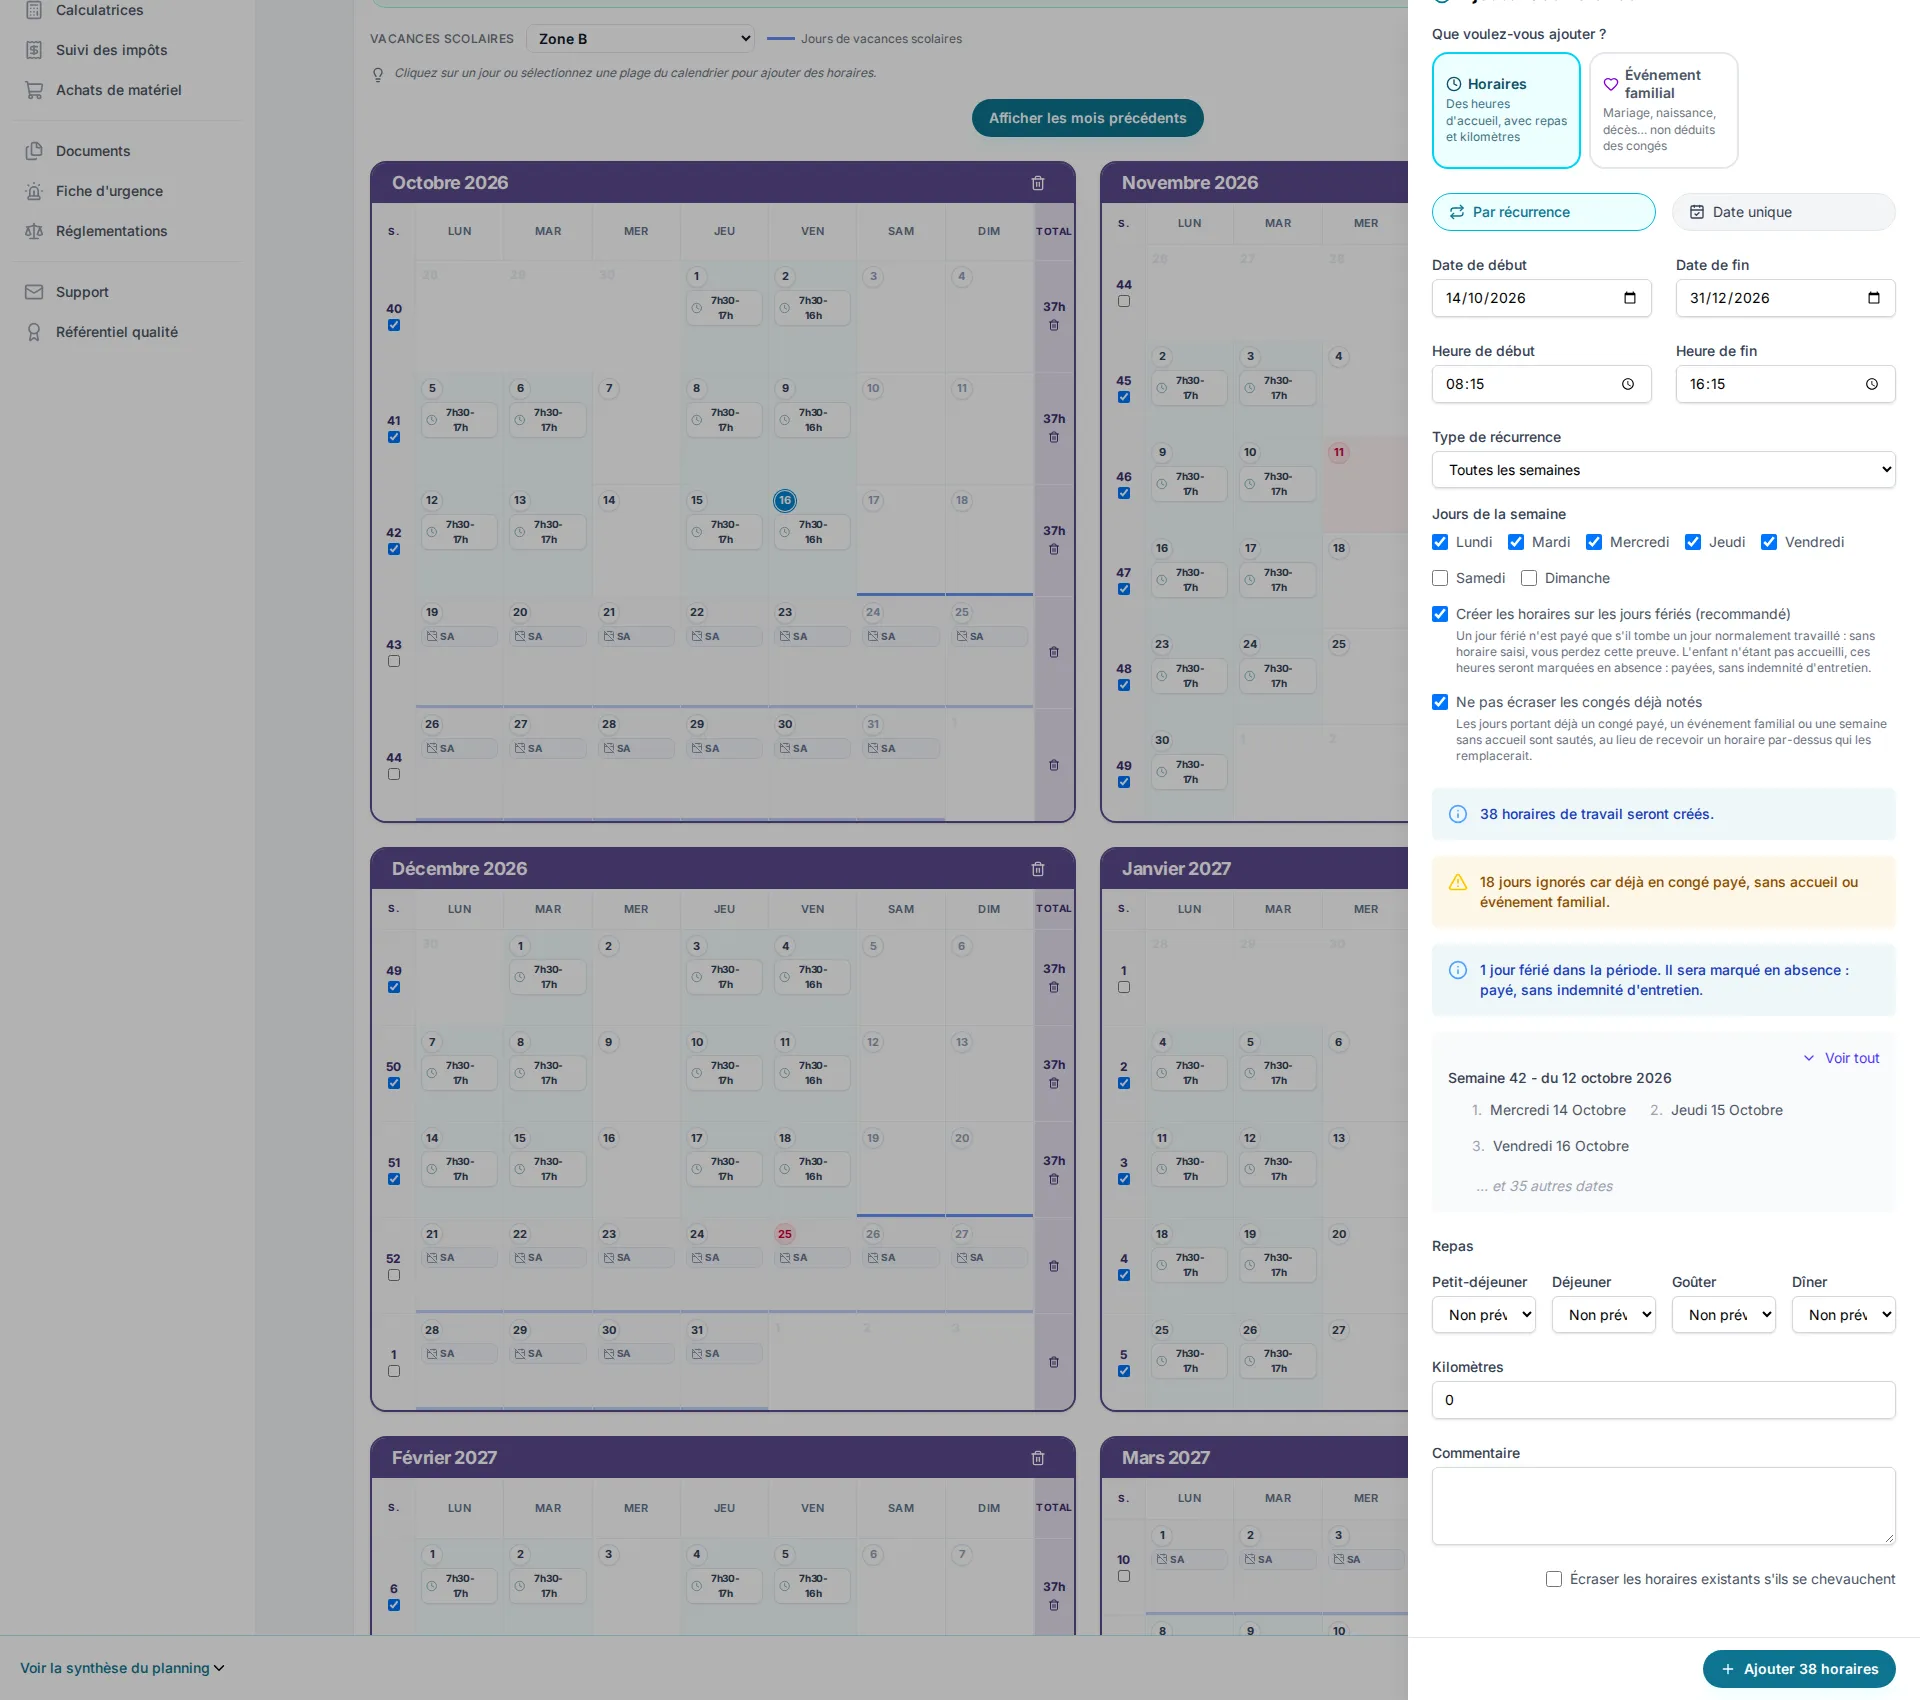This screenshot has height=1700, width=1920.
Task: Open Type de récurrence dropdown
Action: tap(1663, 470)
